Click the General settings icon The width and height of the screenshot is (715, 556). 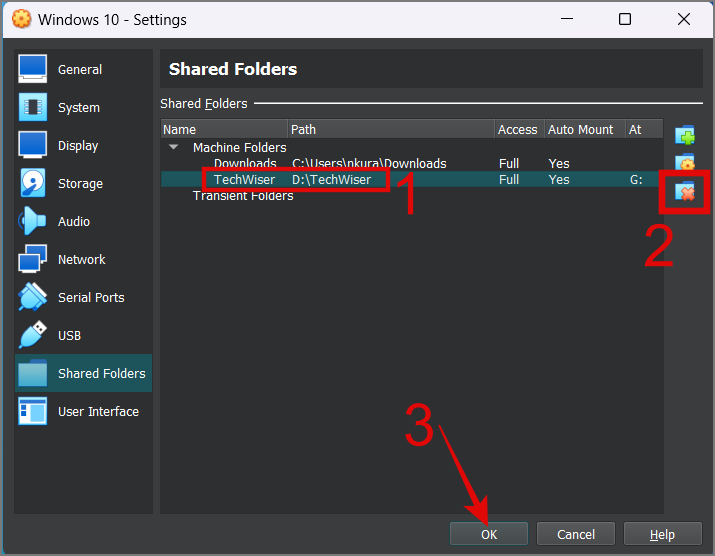(32, 69)
